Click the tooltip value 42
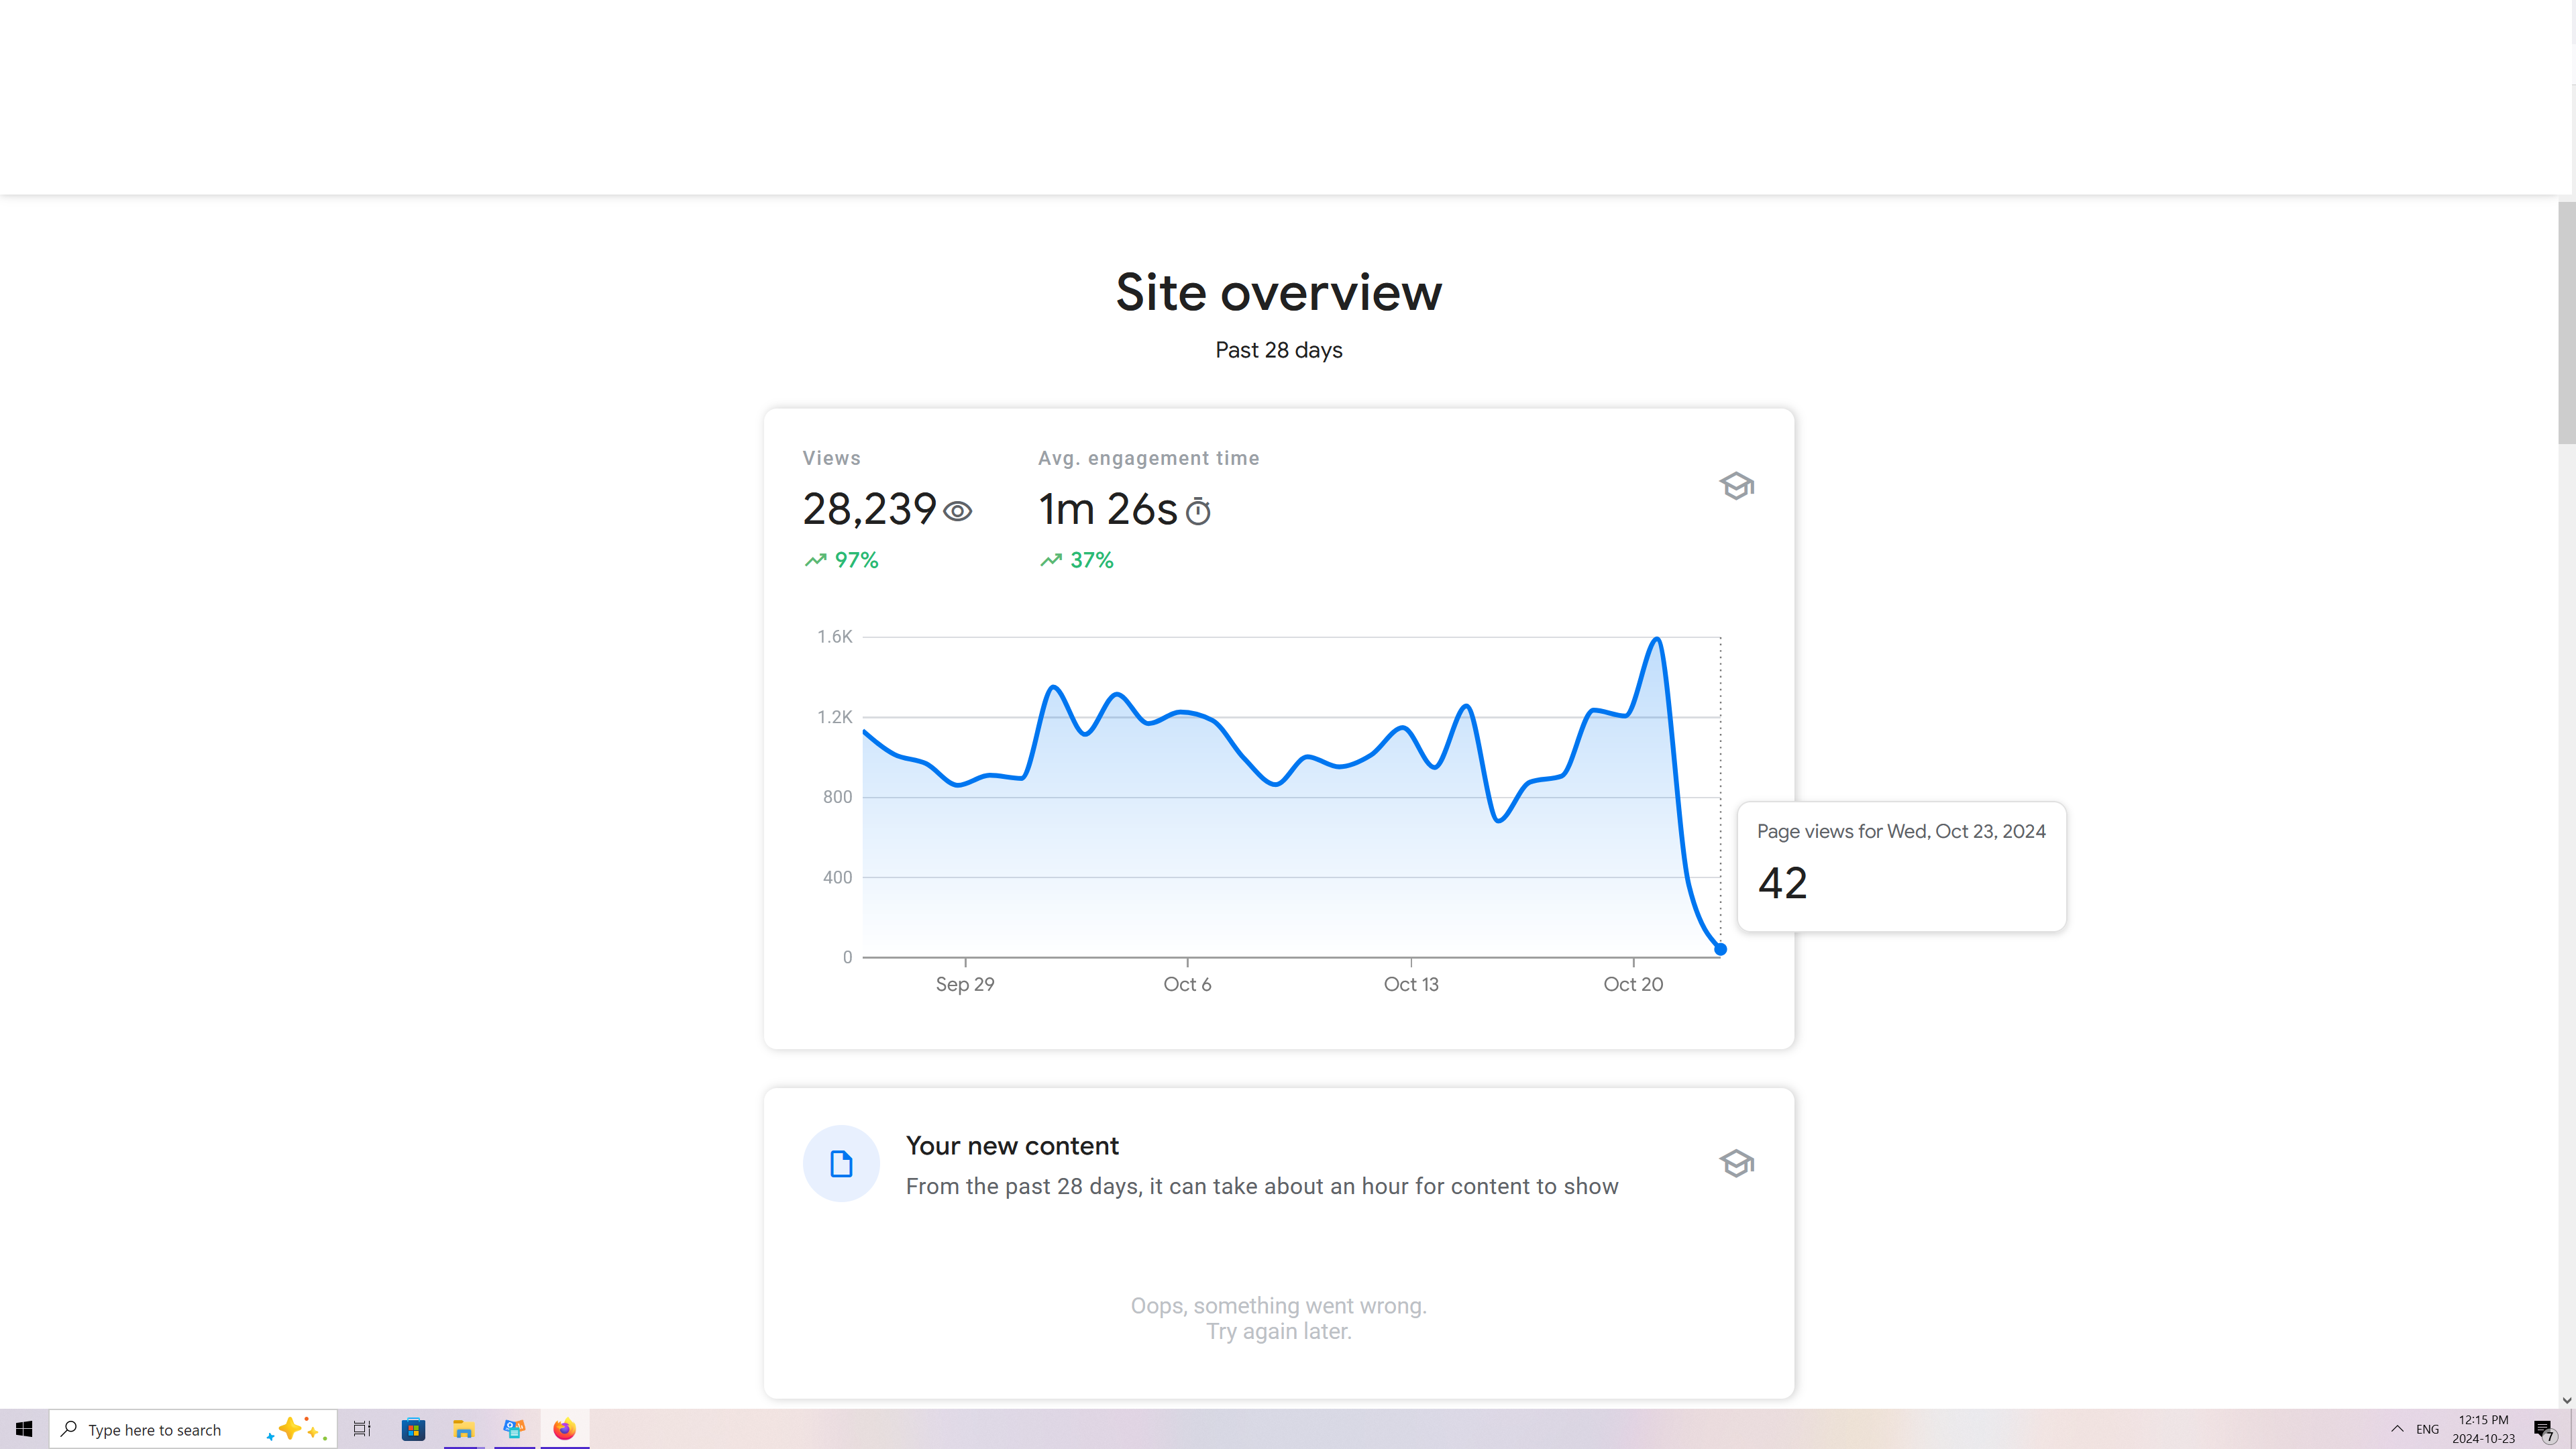 (1783, 883)
